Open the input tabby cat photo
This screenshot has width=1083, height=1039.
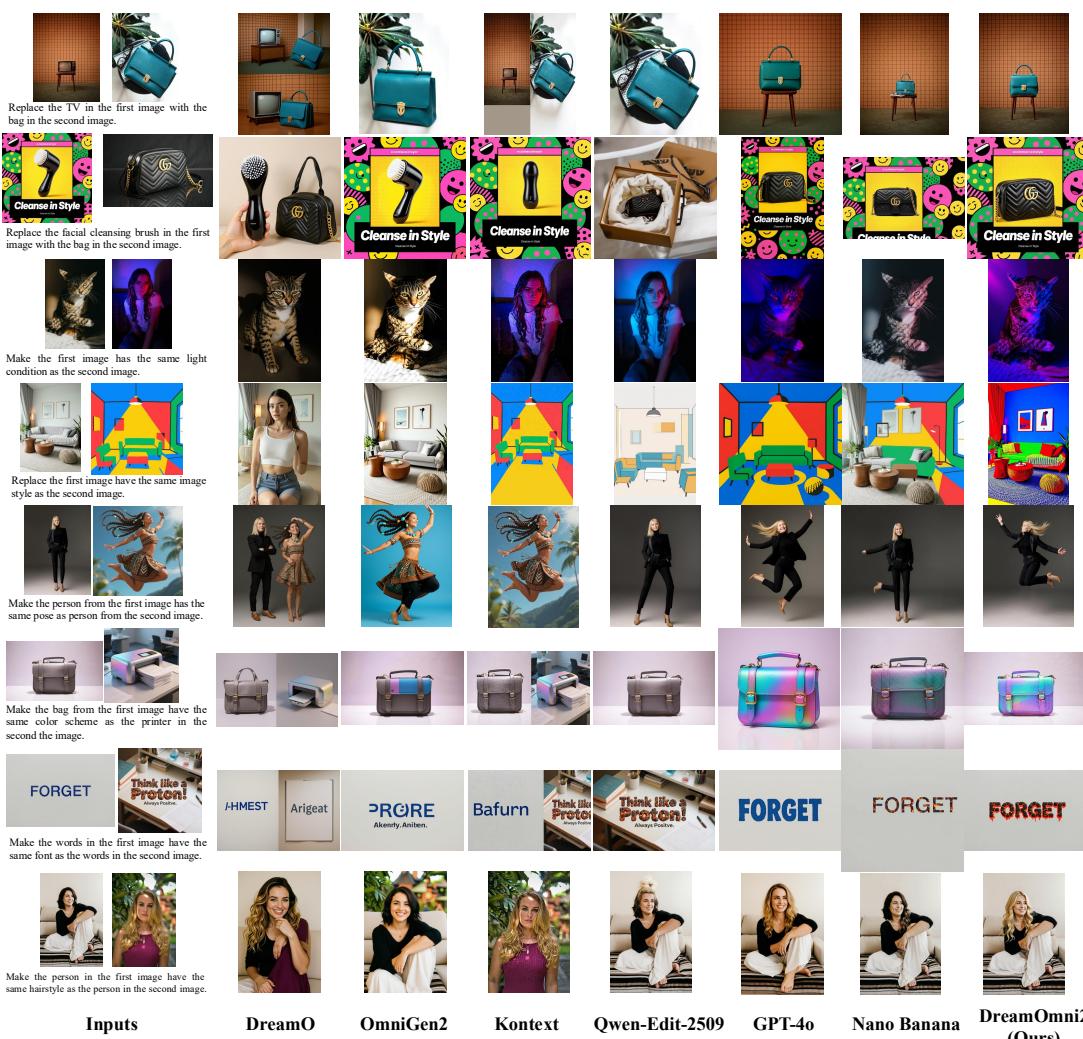pos(75,303)
